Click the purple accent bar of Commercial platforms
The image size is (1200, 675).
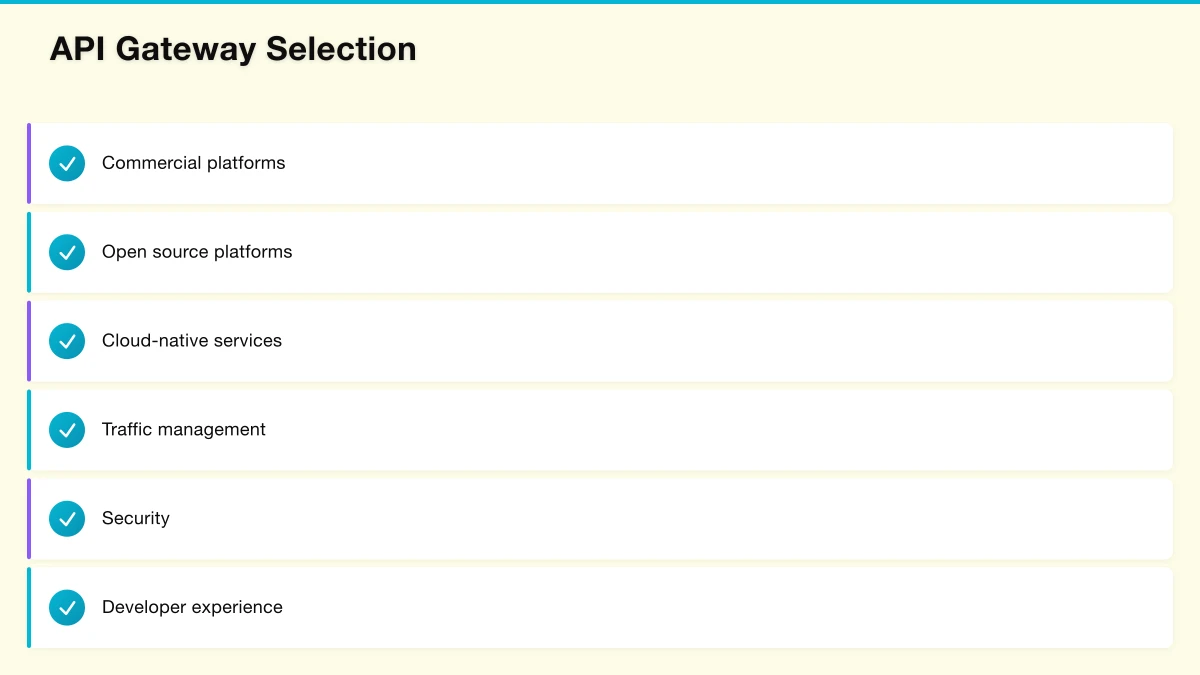click(x=29, y=163)
